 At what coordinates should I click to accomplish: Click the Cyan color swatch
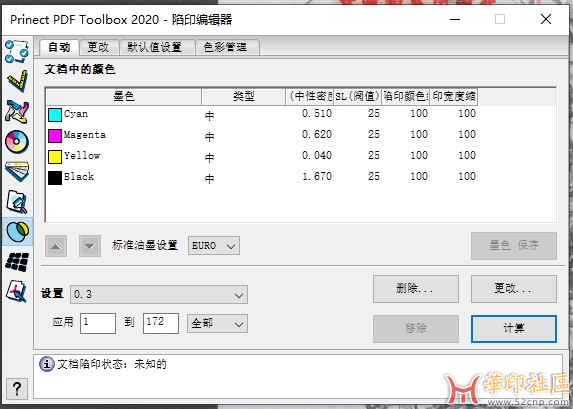[55, 115]
